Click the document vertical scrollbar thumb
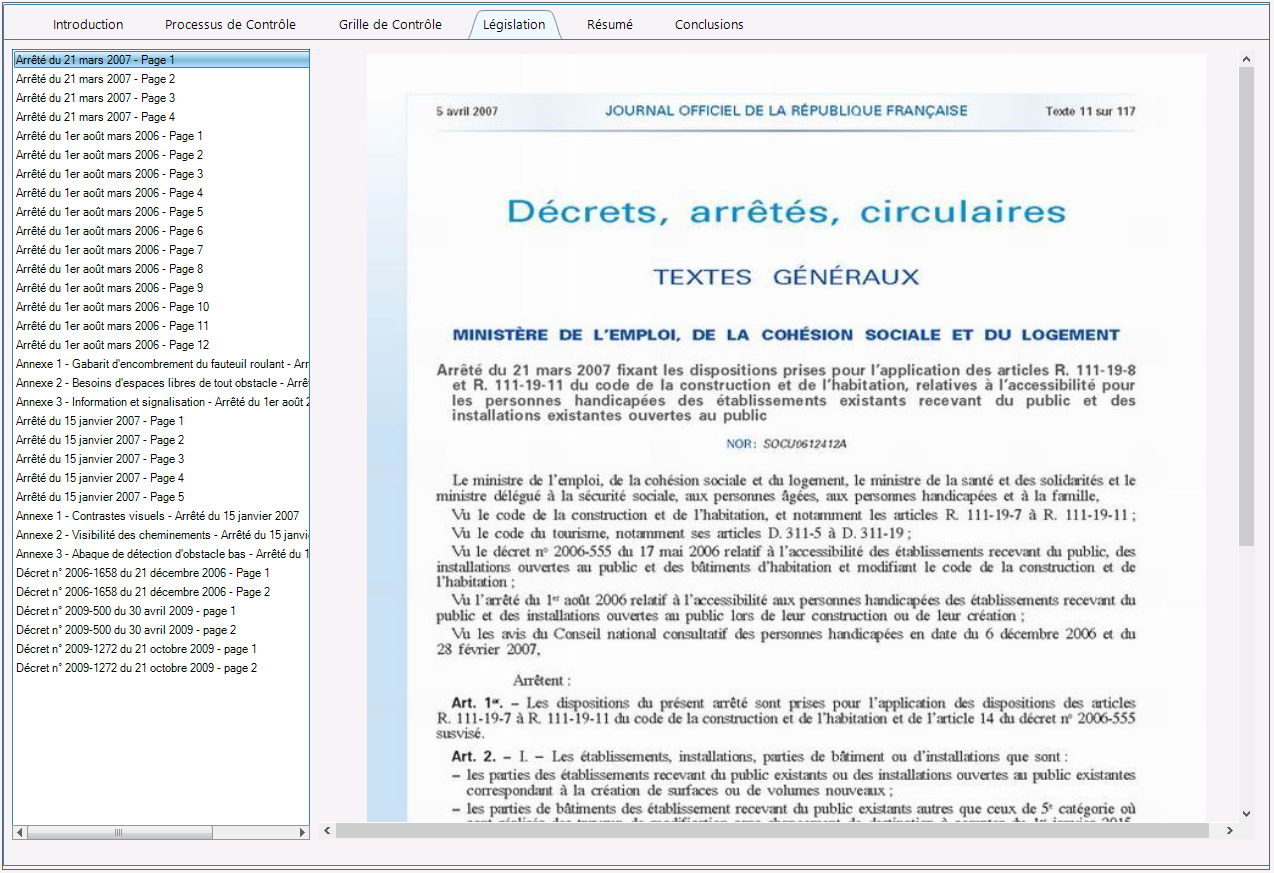The height and width of the screenshot is (873, 1274). [1246, 306]
